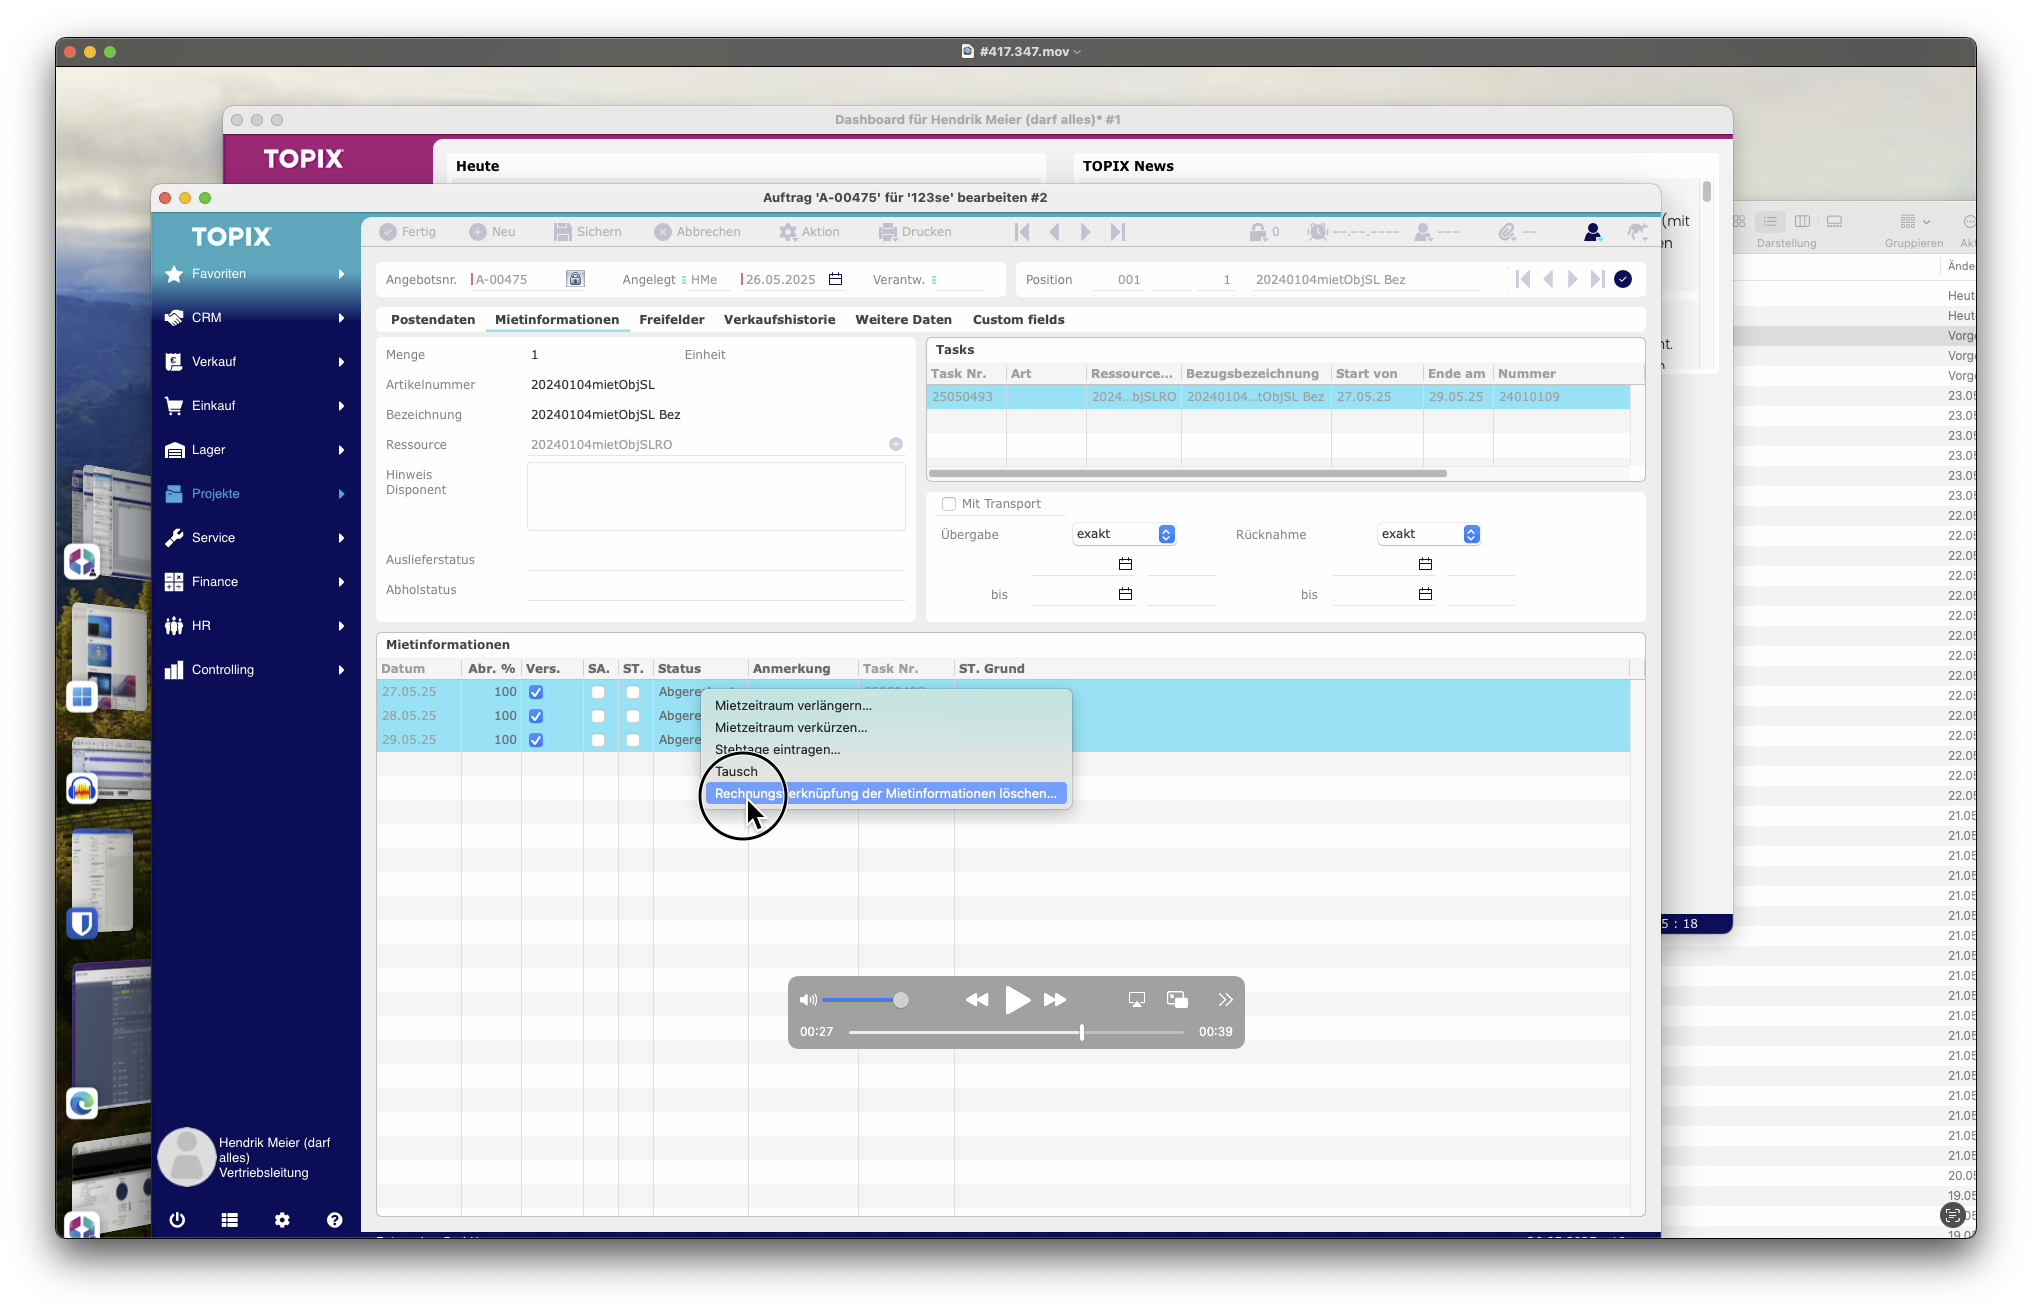Open calendar for Übergabe 'bis' date
The image size is (2032, 1312).
1125,594
